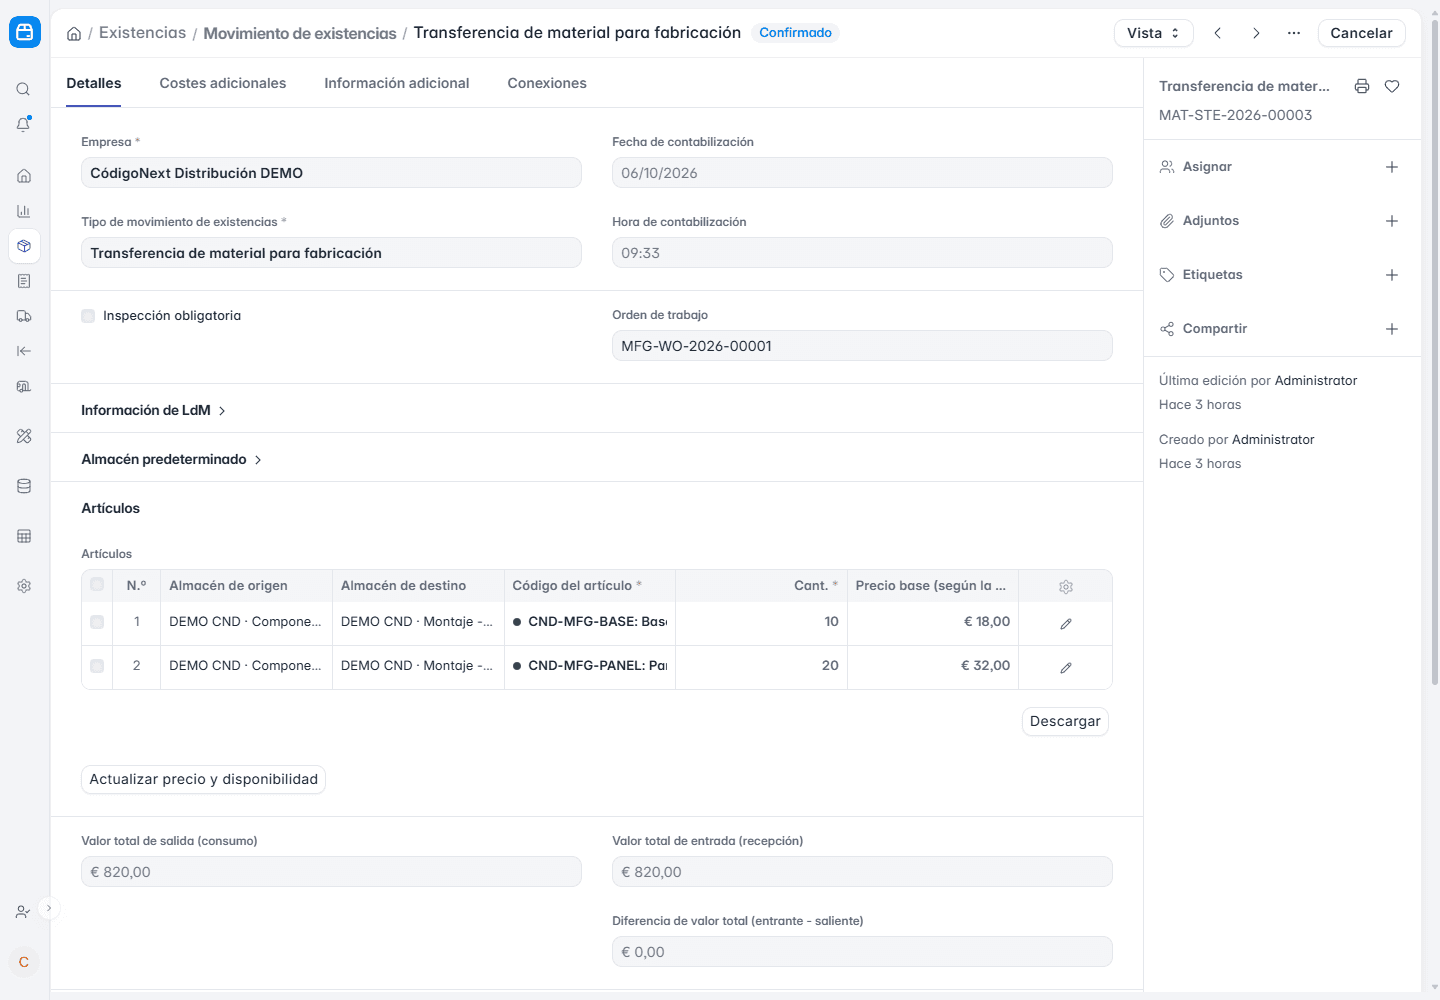1440x1000 pixels.
Task: Add assignment with Asignar plus
Action: (1392, 167)
